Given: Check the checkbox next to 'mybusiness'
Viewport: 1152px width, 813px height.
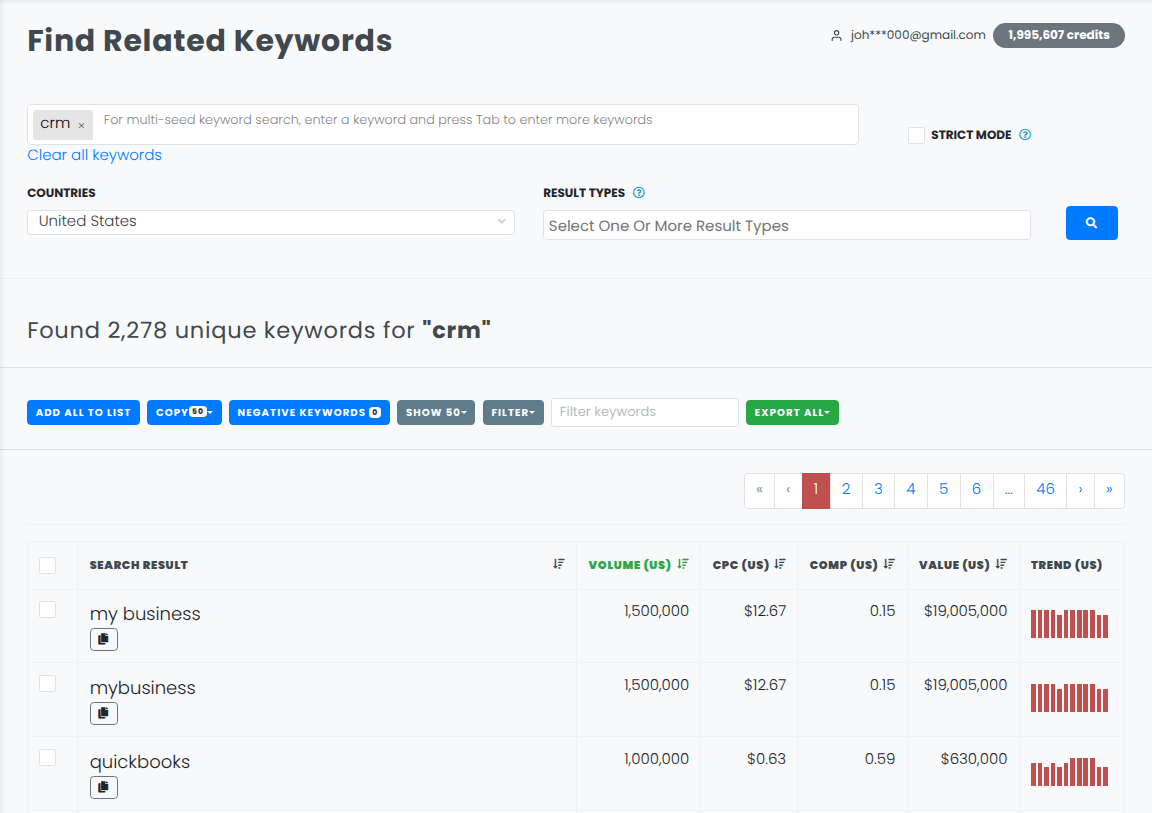Looking at the screenshot, I should tap(47, 683).
